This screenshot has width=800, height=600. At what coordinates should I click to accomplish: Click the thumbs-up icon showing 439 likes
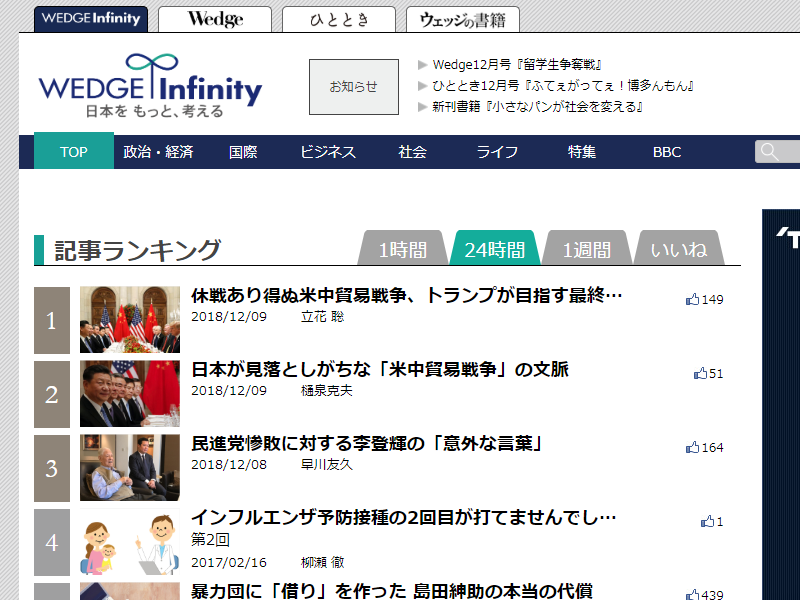tap(692, 595)
